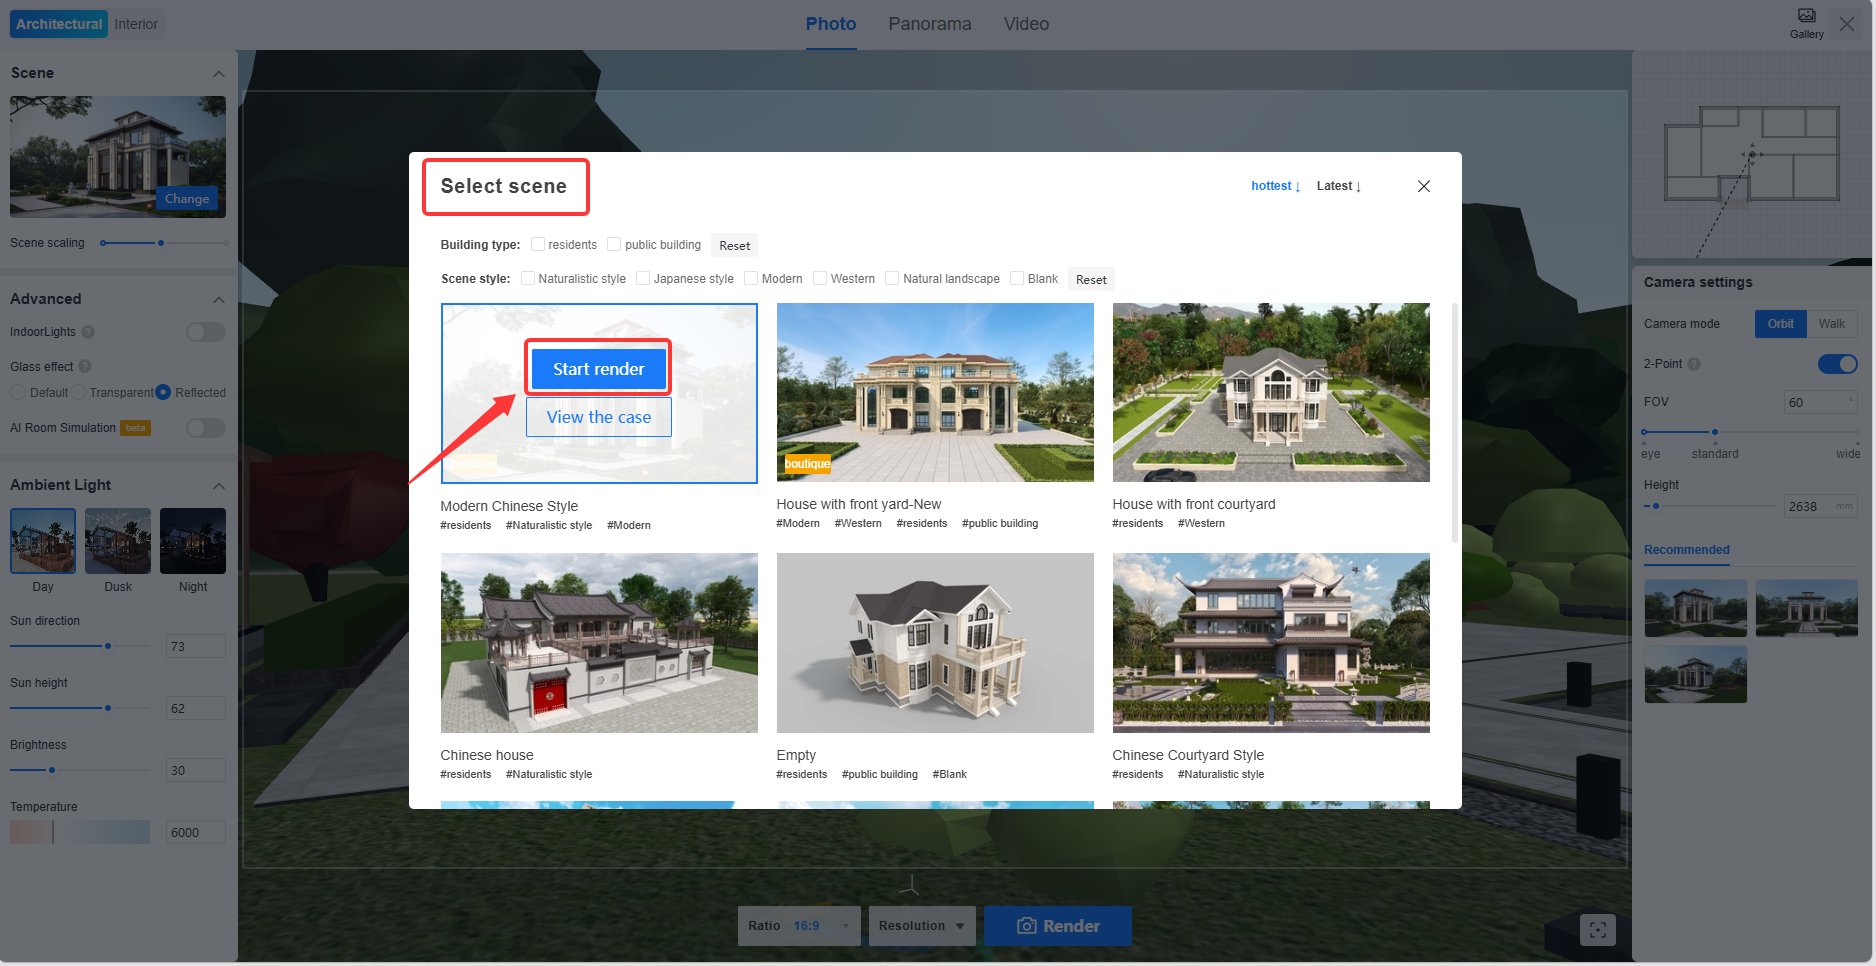Click the 2-Point help icon

click(x=1694, y=364)
